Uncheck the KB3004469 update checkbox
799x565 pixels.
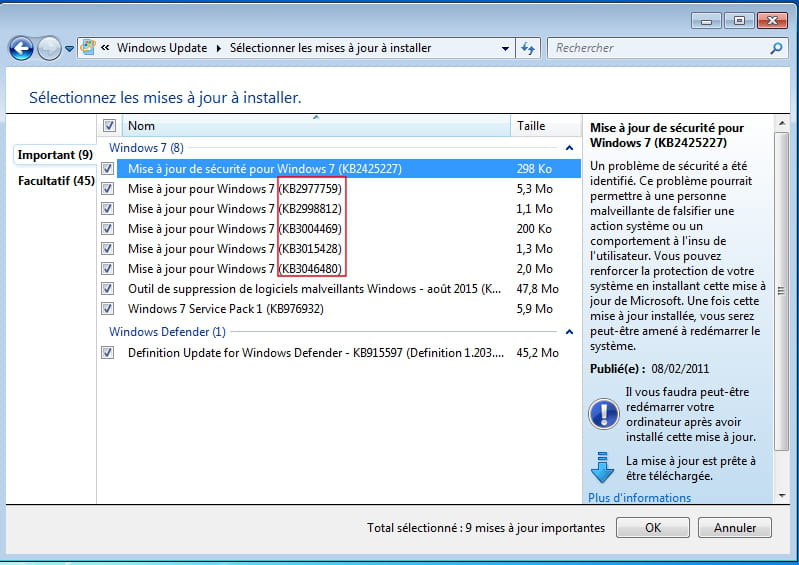click(108, 228)
